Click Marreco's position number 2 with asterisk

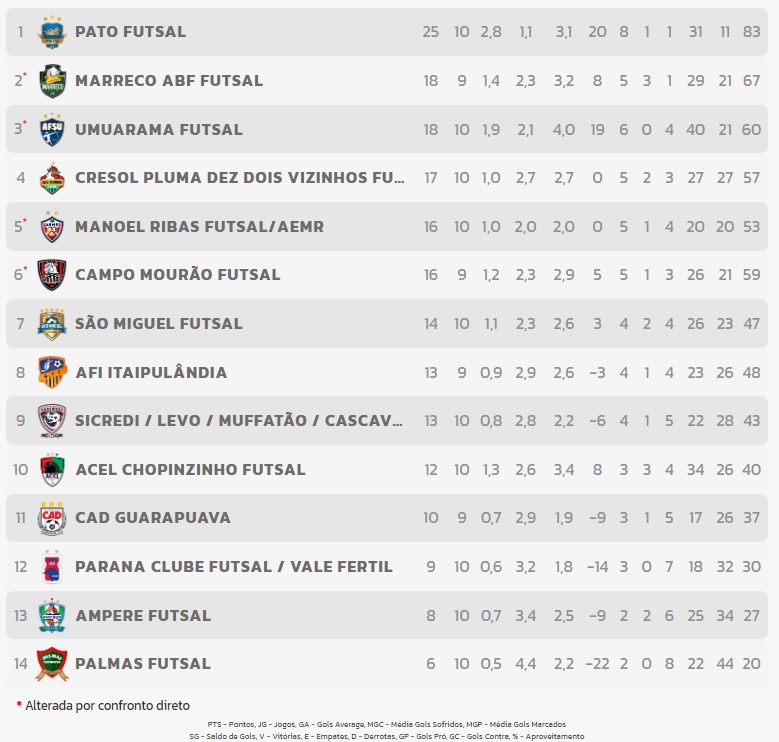tap(20, 80)
